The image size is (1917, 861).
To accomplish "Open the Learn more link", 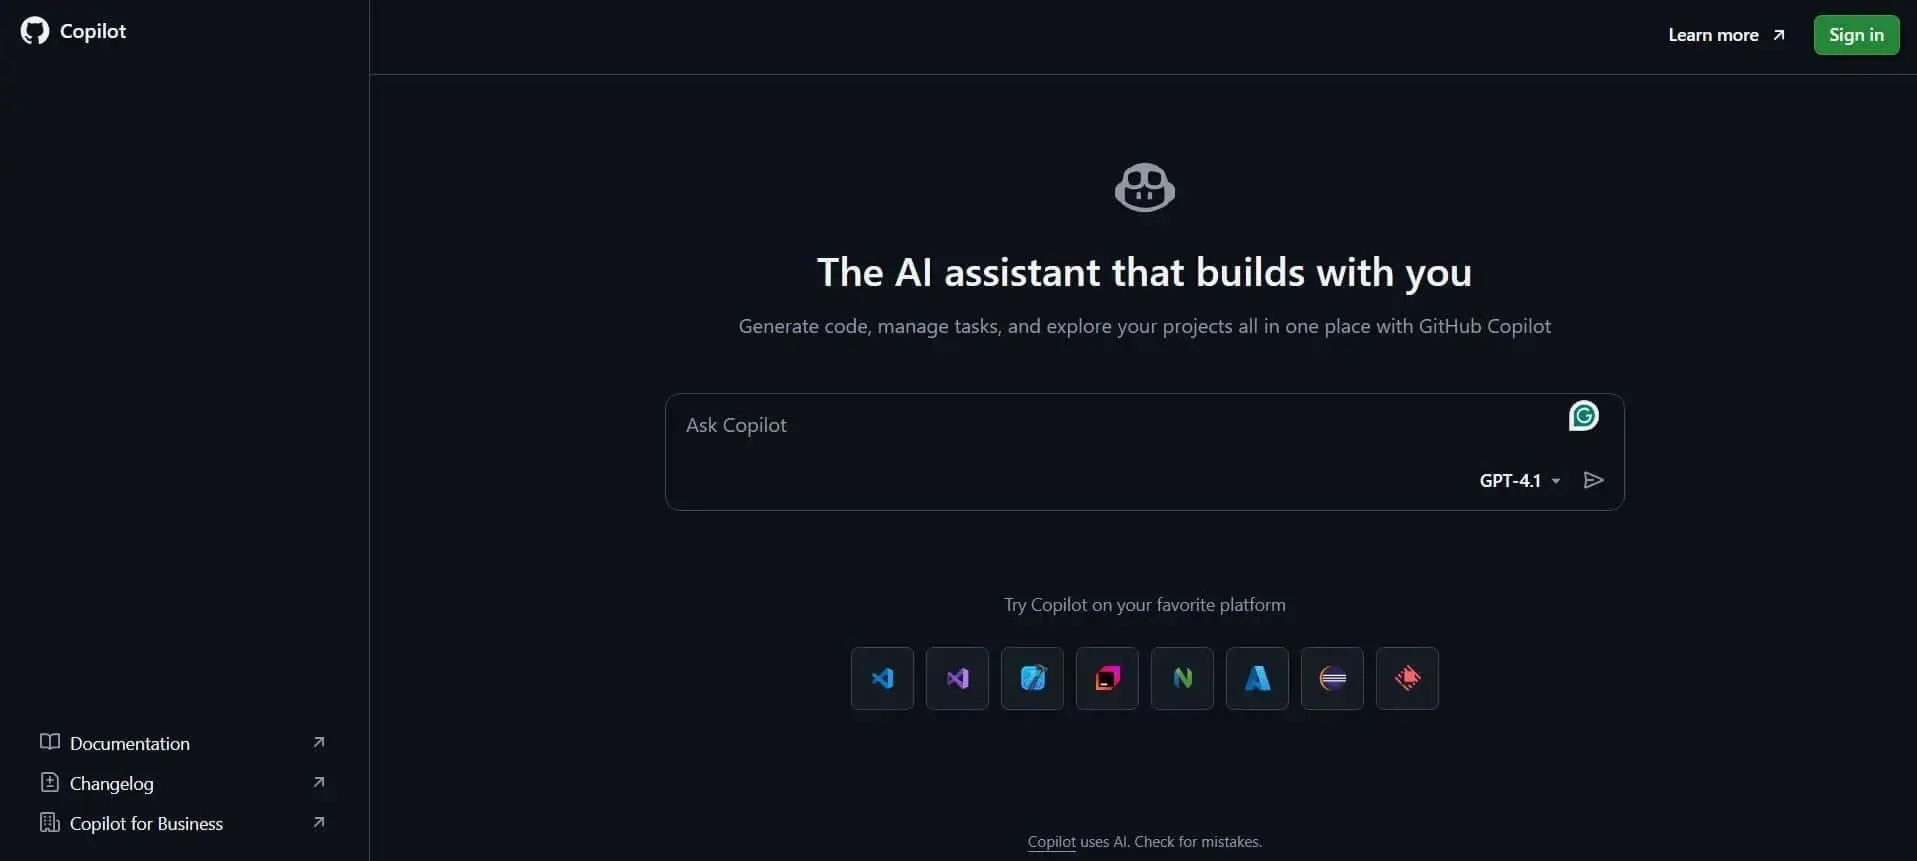I will coord(1726,35).
